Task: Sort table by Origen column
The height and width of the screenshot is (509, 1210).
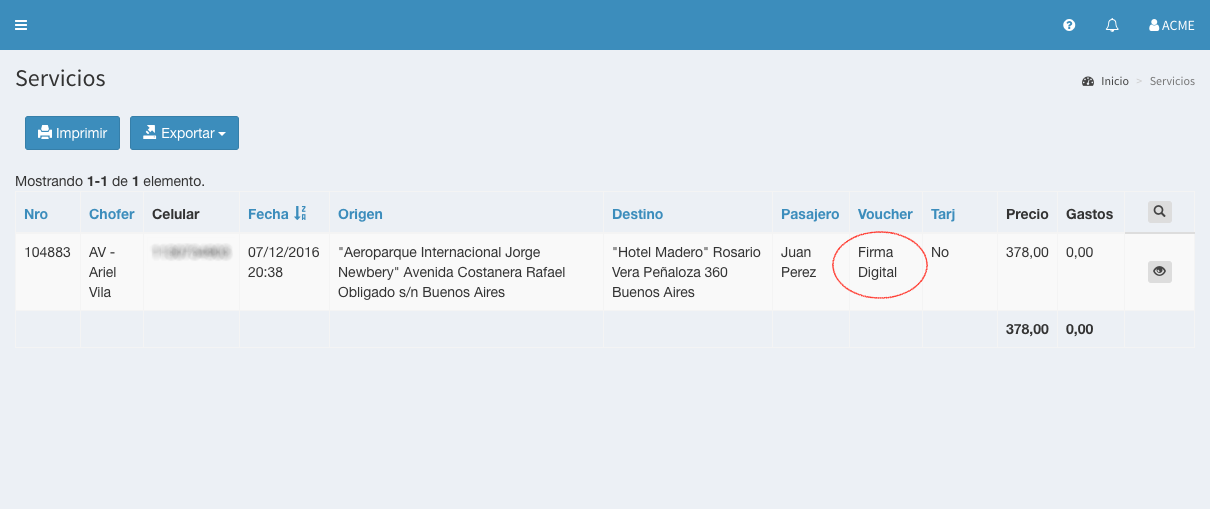Action: coord(360,214)
